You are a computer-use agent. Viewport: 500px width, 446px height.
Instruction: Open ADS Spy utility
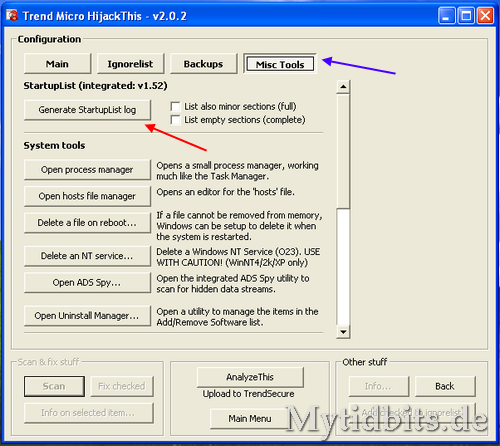click(87, 283)
